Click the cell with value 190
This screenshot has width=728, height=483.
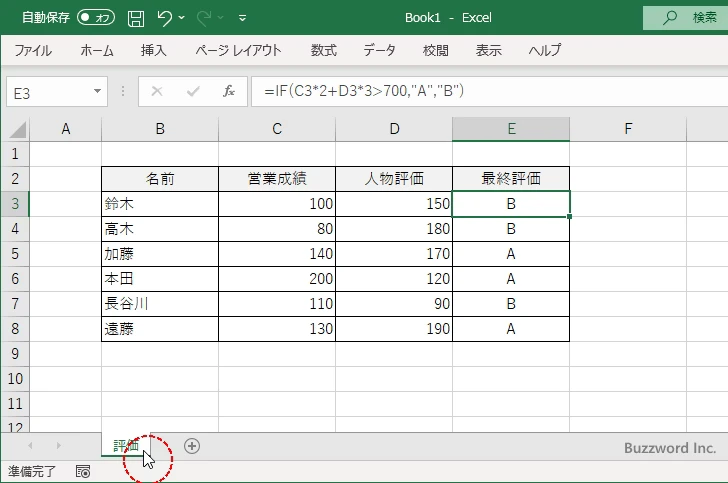[x=394, y=329]
